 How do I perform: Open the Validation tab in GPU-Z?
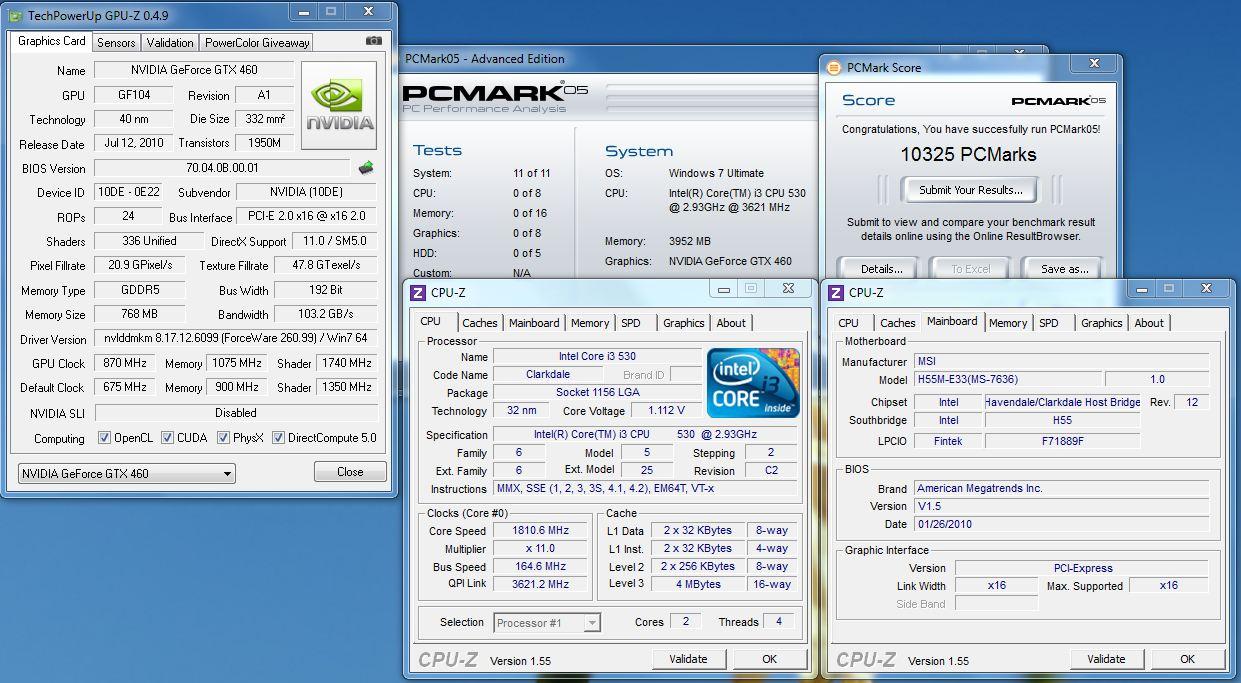(x=170, y=43)
